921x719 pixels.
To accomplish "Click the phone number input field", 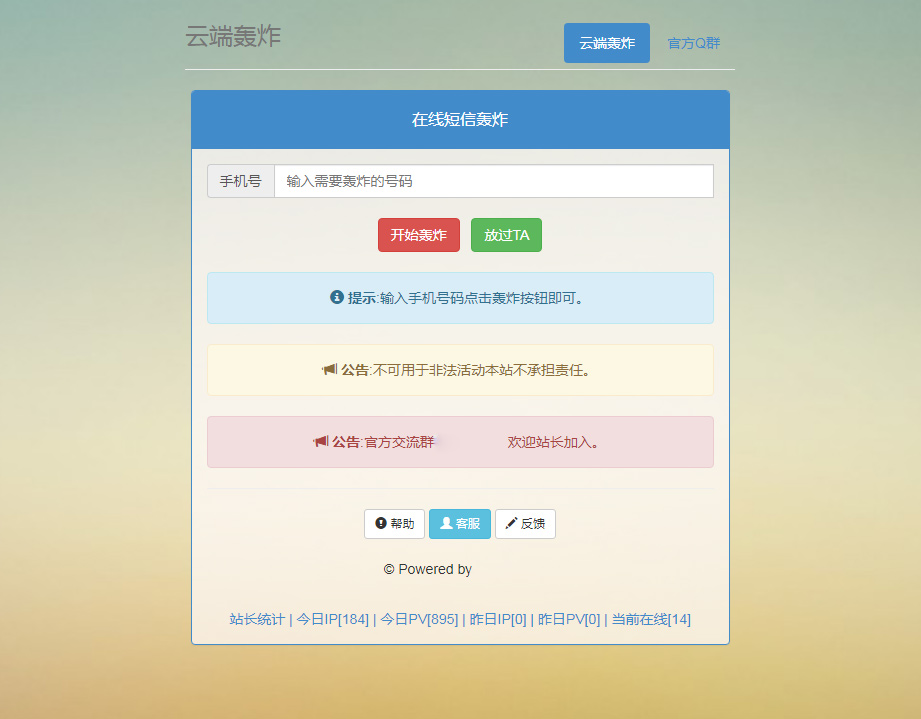I will [490, 181].
